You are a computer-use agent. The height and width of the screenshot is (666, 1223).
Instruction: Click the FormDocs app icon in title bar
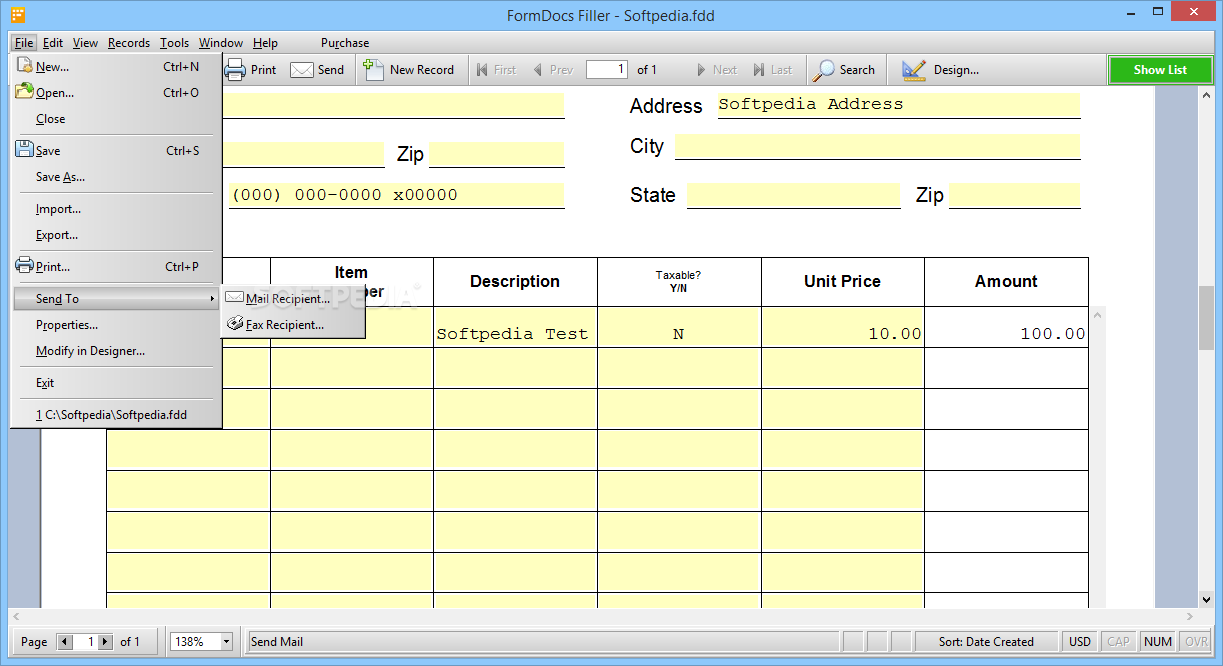pyautogui.click(x=17, y=15)
